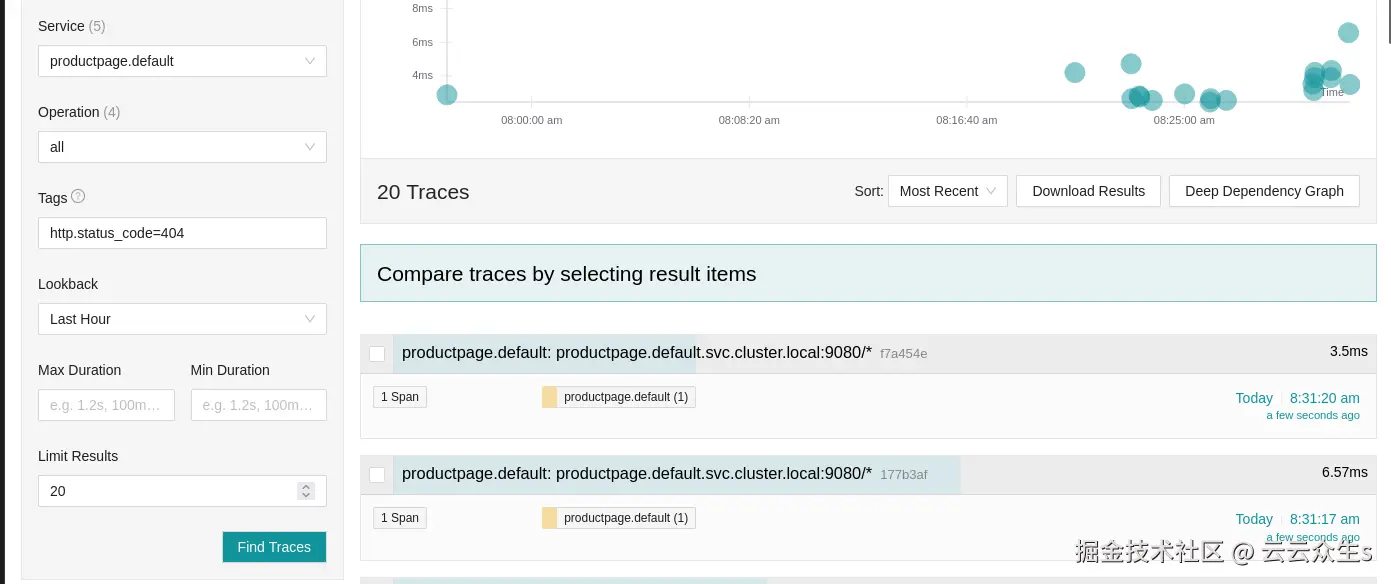1391x584 pixels.
Task: Focus the Min Duration input field
Action: coord(258,405)
